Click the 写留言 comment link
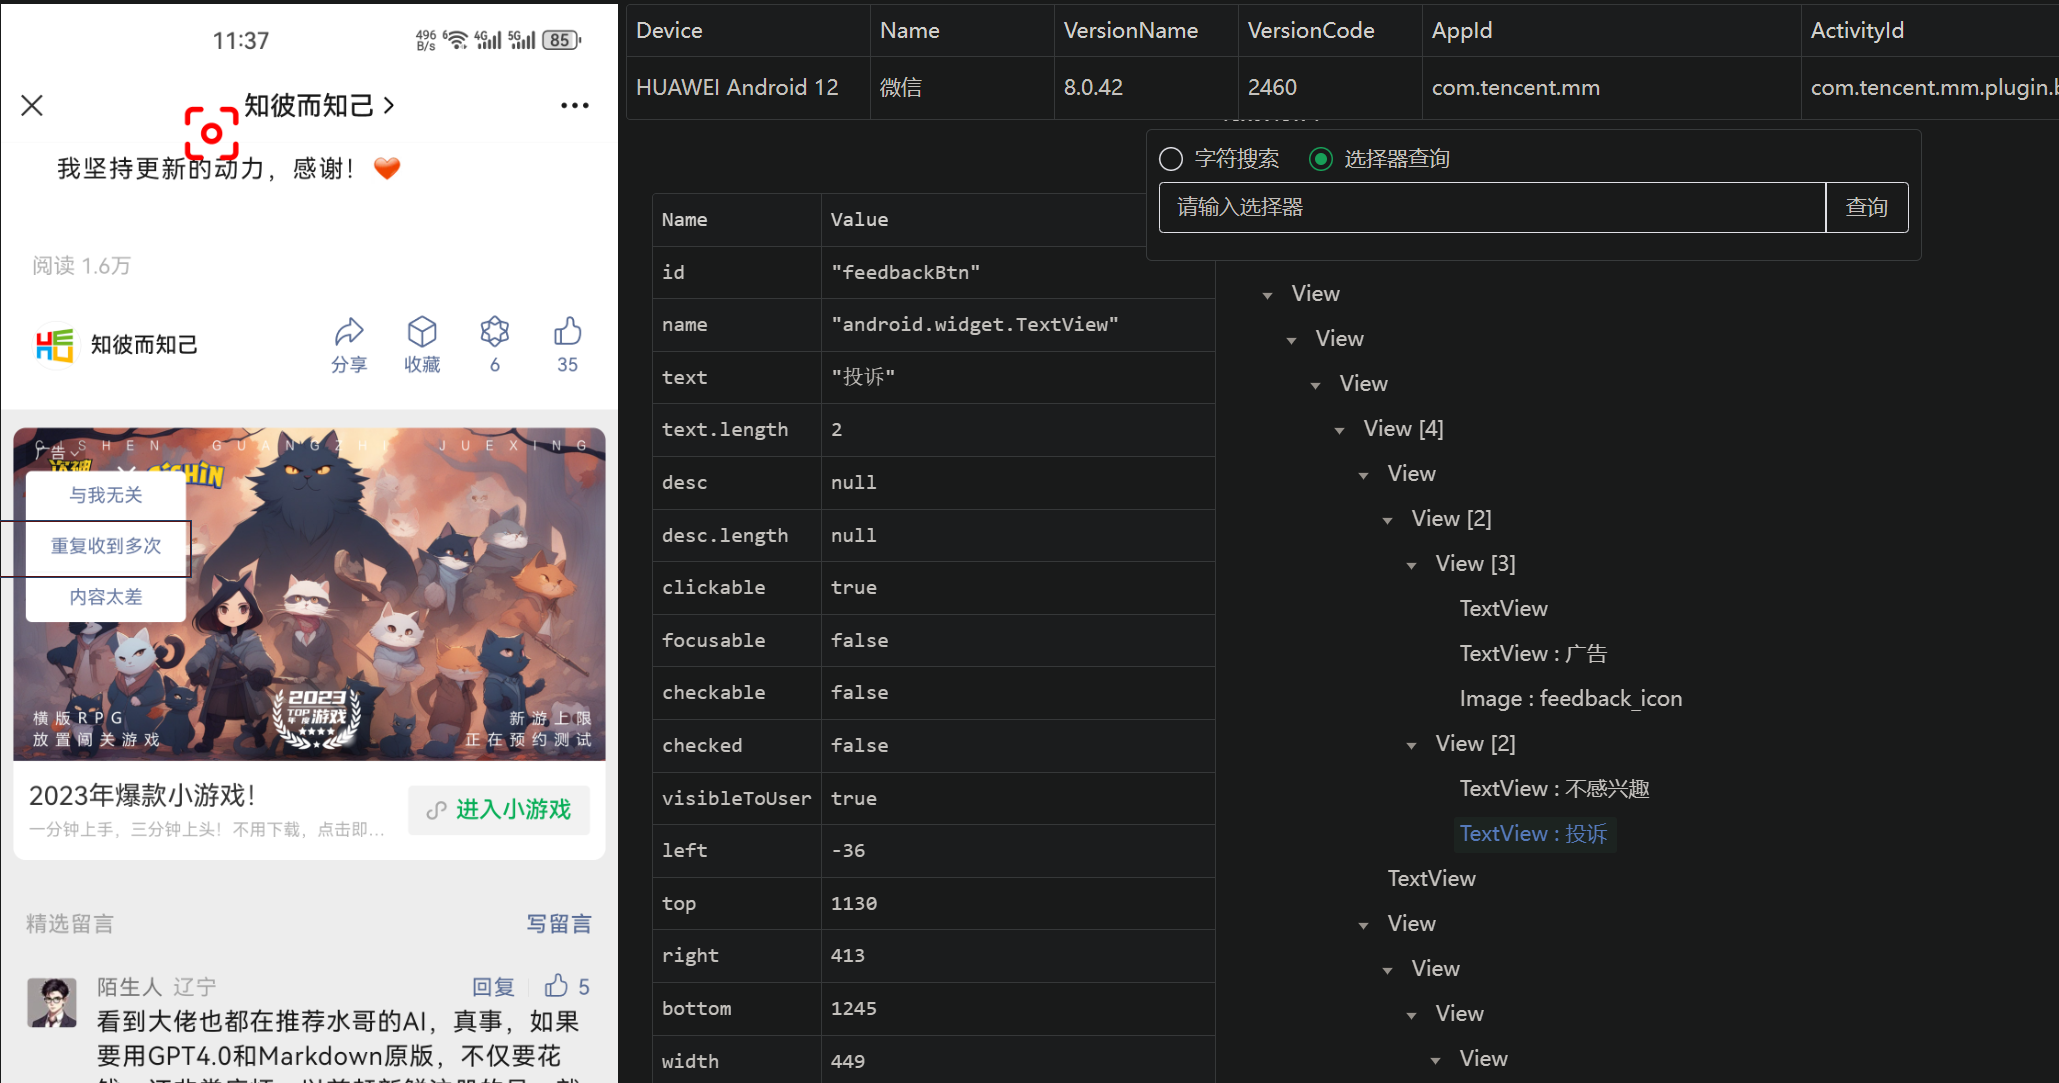 (559, 923)
